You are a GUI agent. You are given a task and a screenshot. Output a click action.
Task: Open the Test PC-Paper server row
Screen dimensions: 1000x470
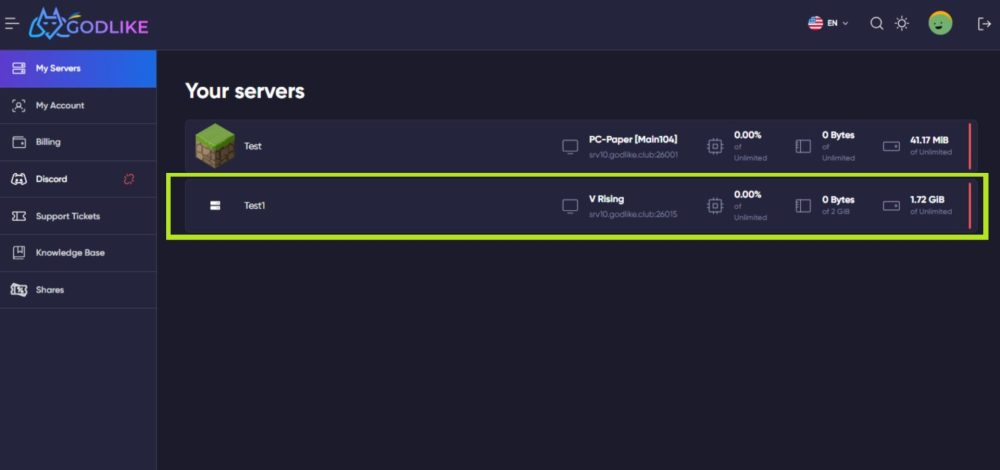[581, 145]
